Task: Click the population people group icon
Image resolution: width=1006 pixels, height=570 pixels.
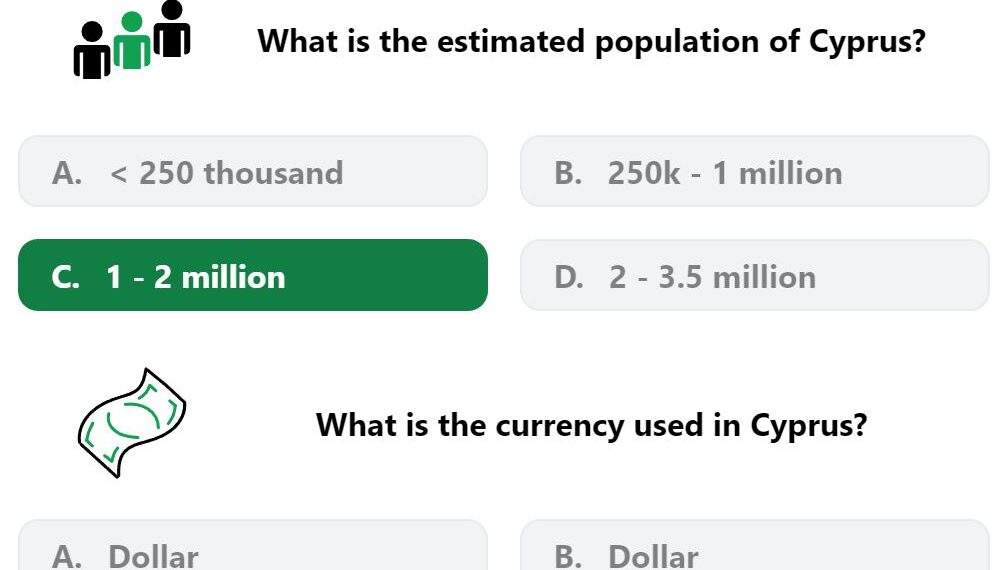Action: (x=132, y=40)
